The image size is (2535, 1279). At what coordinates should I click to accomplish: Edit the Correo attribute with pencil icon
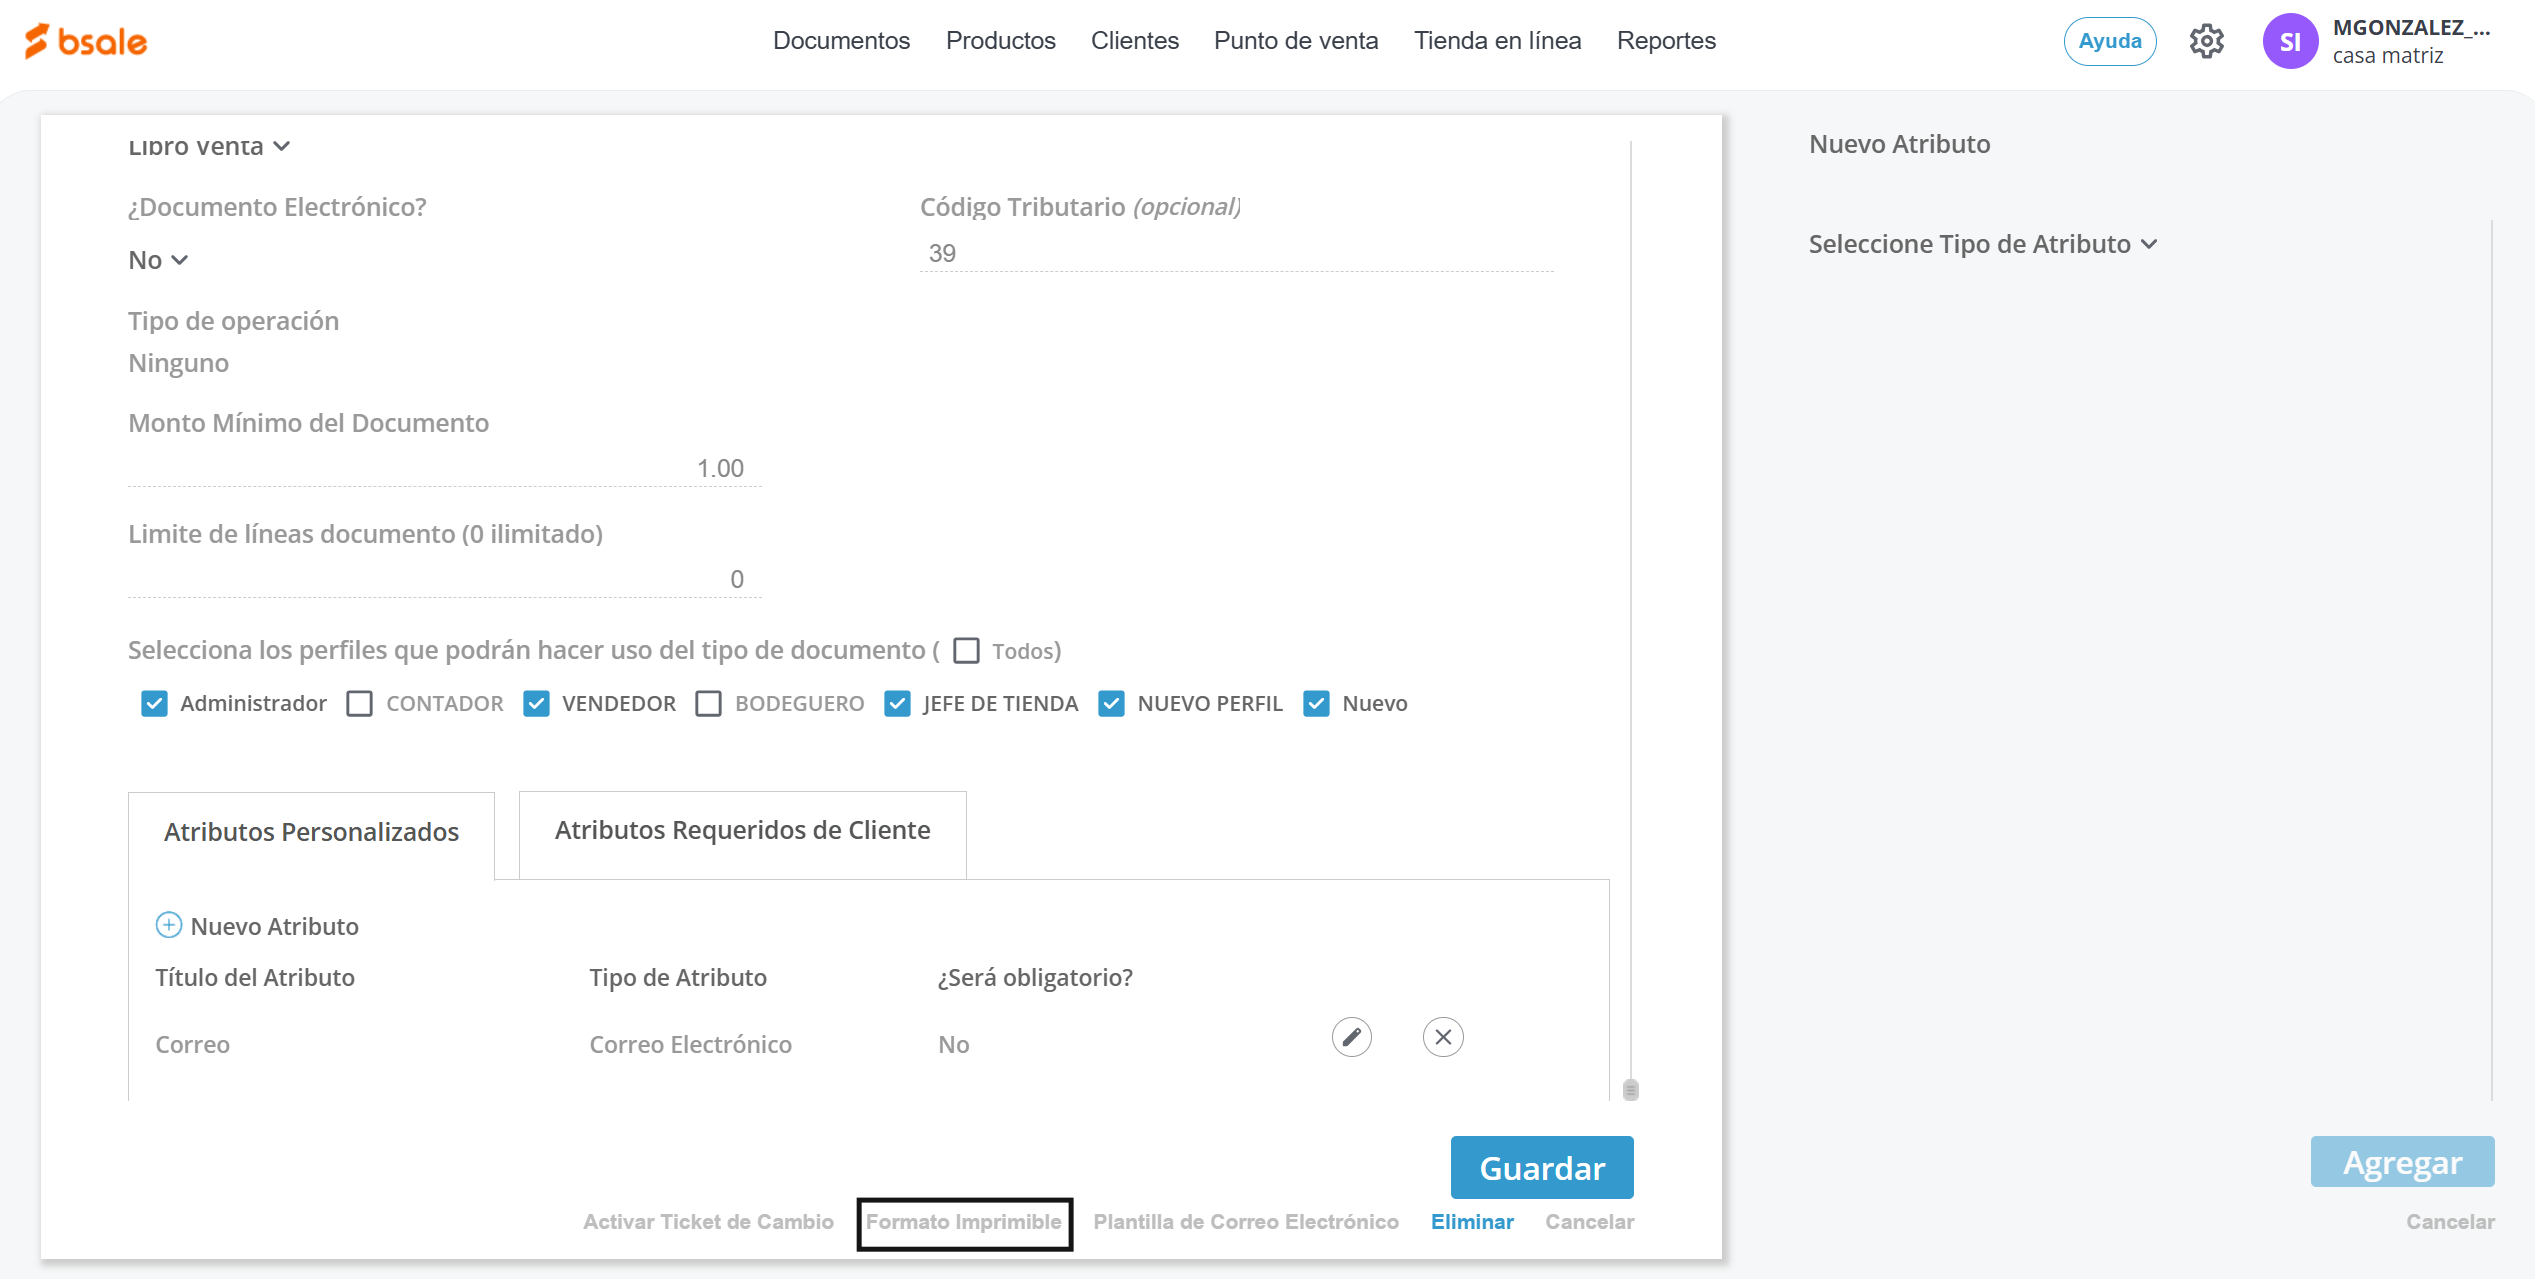point(1351,1037)
